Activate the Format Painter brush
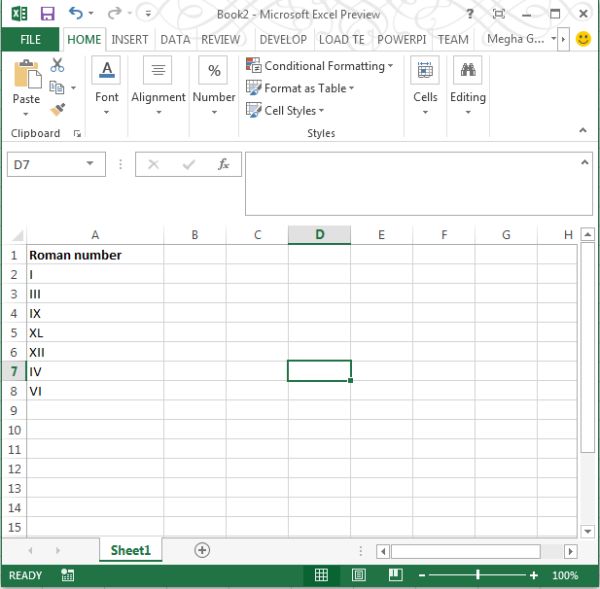 [57, 110]
